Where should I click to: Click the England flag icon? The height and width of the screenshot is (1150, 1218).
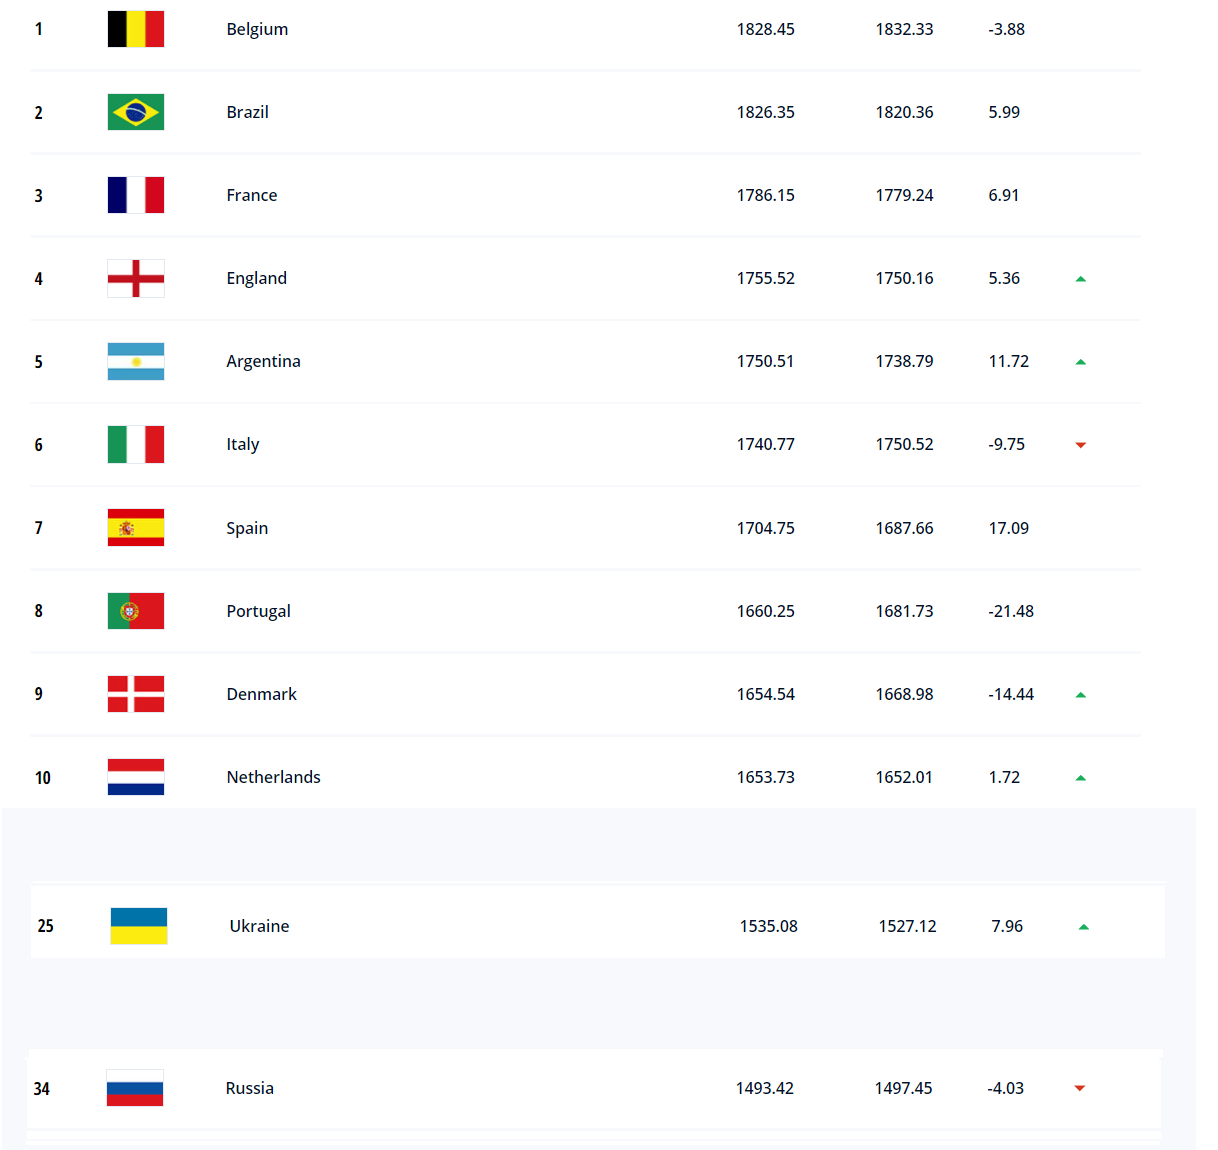[136, 278]
